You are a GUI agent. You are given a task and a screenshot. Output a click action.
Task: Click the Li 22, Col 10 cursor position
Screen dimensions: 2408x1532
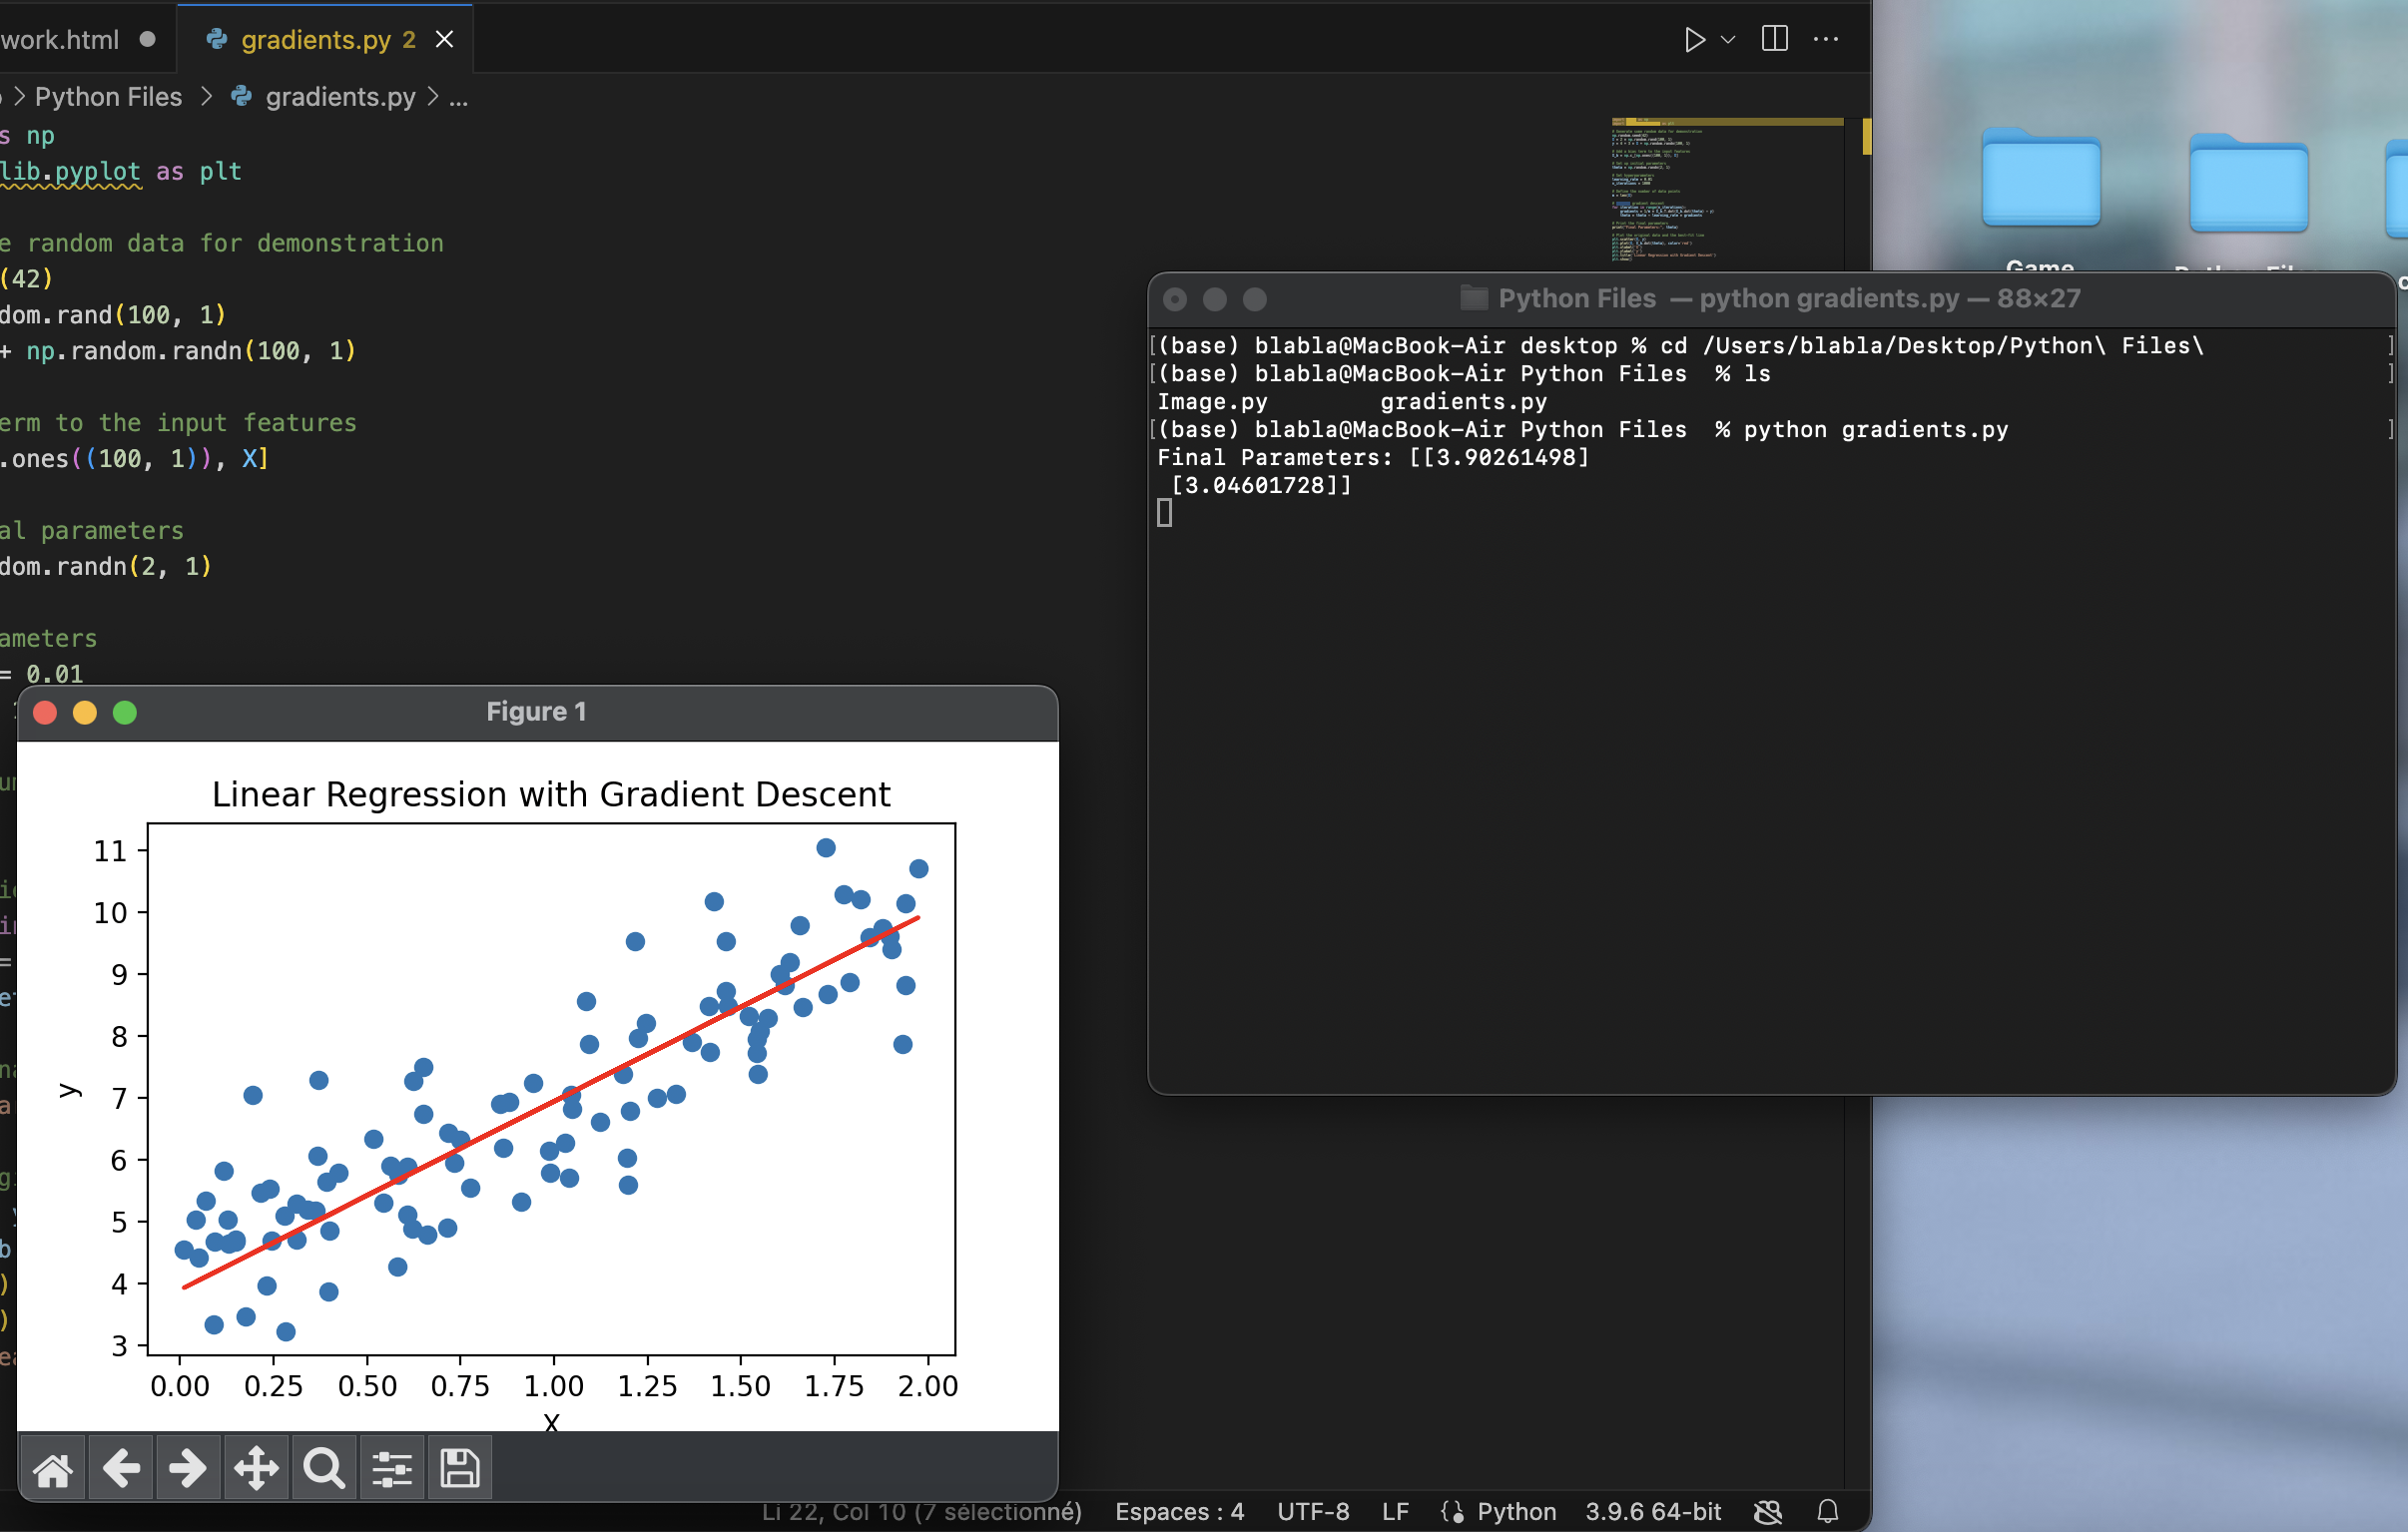point(922,1511)
